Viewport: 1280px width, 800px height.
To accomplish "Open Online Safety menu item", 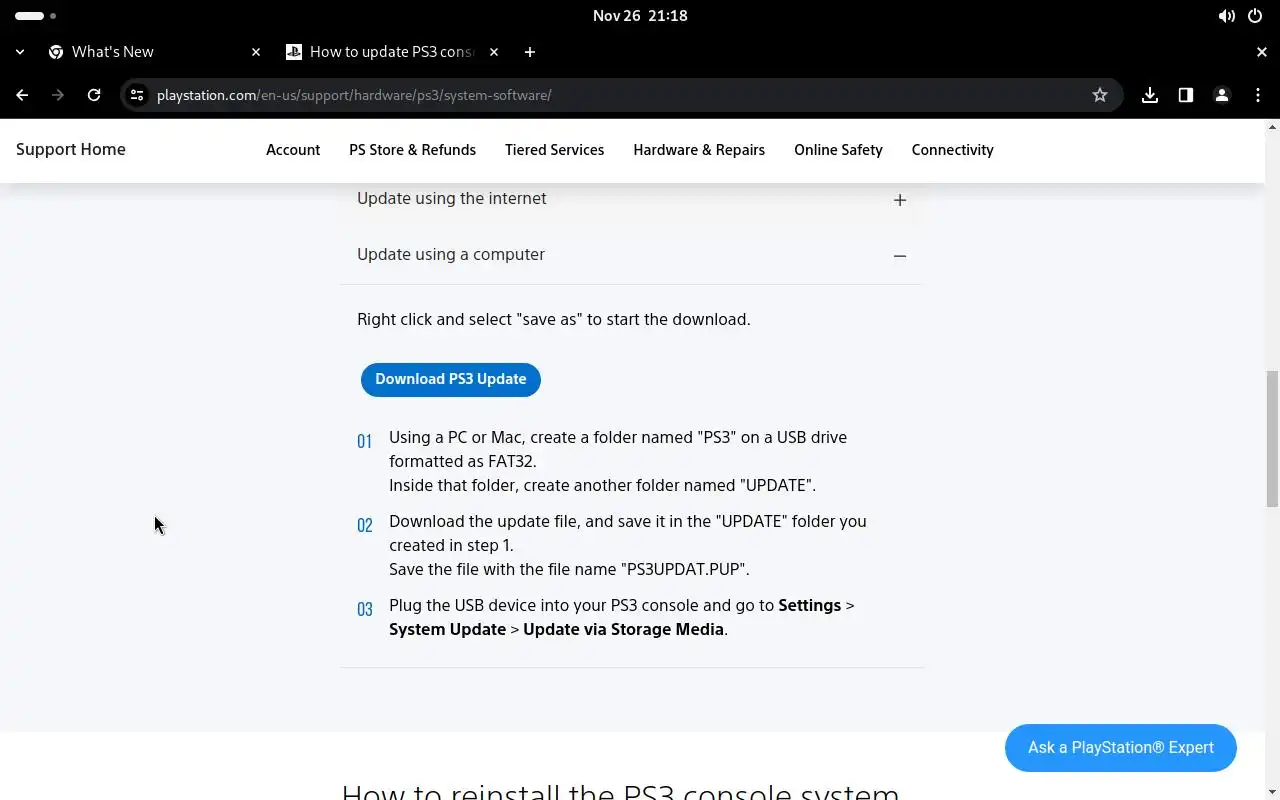I will tap(838, 150).
